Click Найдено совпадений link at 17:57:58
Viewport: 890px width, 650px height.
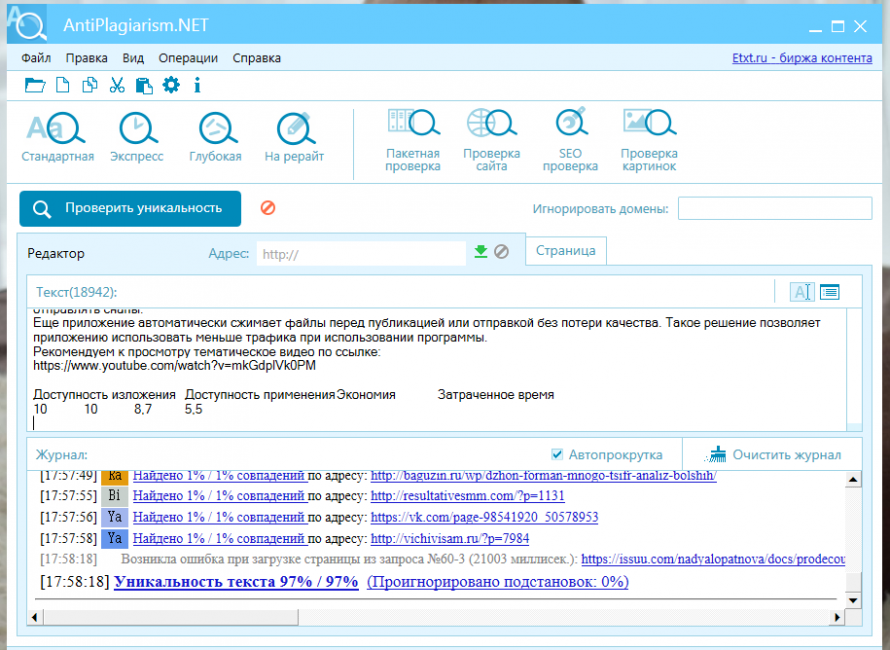[220, 538]
